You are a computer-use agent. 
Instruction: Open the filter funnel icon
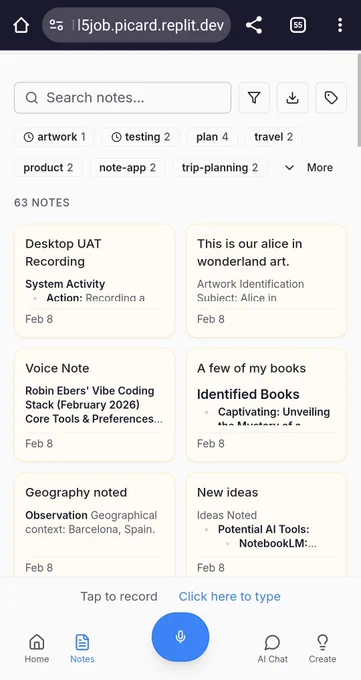pyautogui.click(x=254, y=98)
